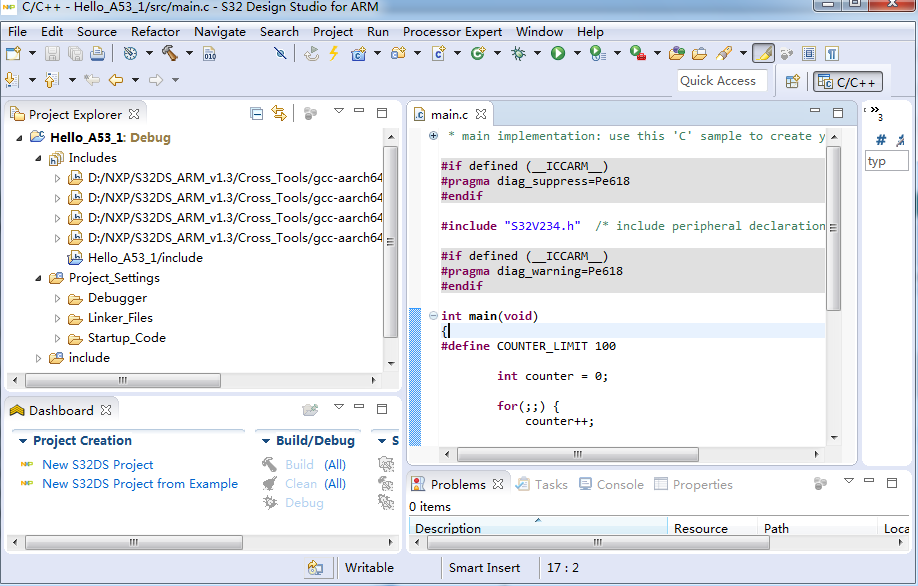
Task: Click Dashboard horizontal scrollbar thumb
Action: (133, 542)
